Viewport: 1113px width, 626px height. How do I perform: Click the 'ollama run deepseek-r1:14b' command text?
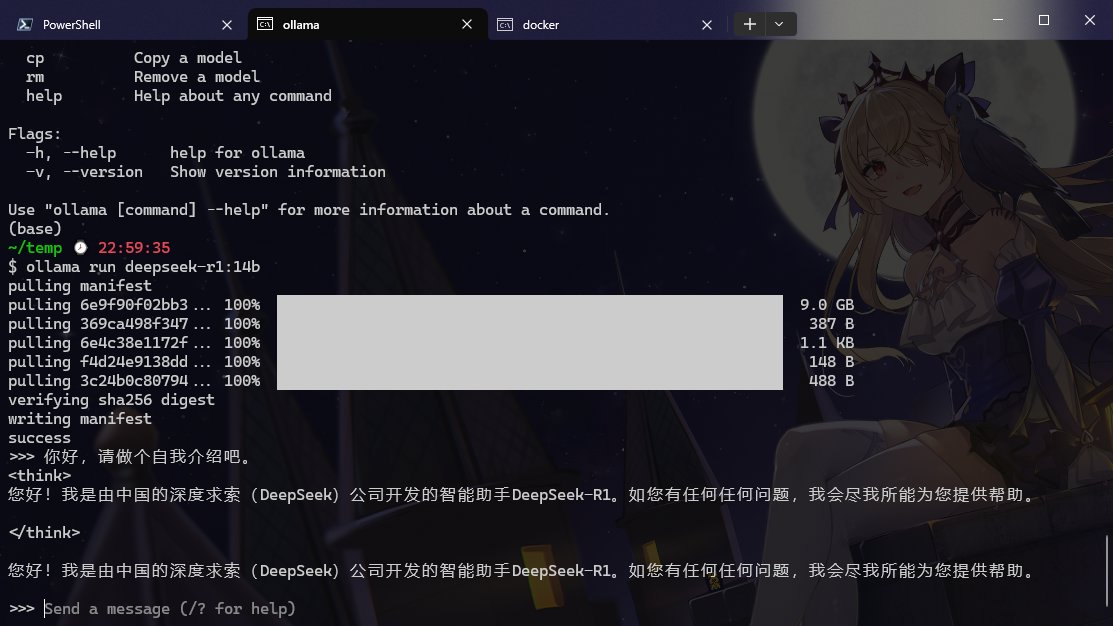pos(143,267)
